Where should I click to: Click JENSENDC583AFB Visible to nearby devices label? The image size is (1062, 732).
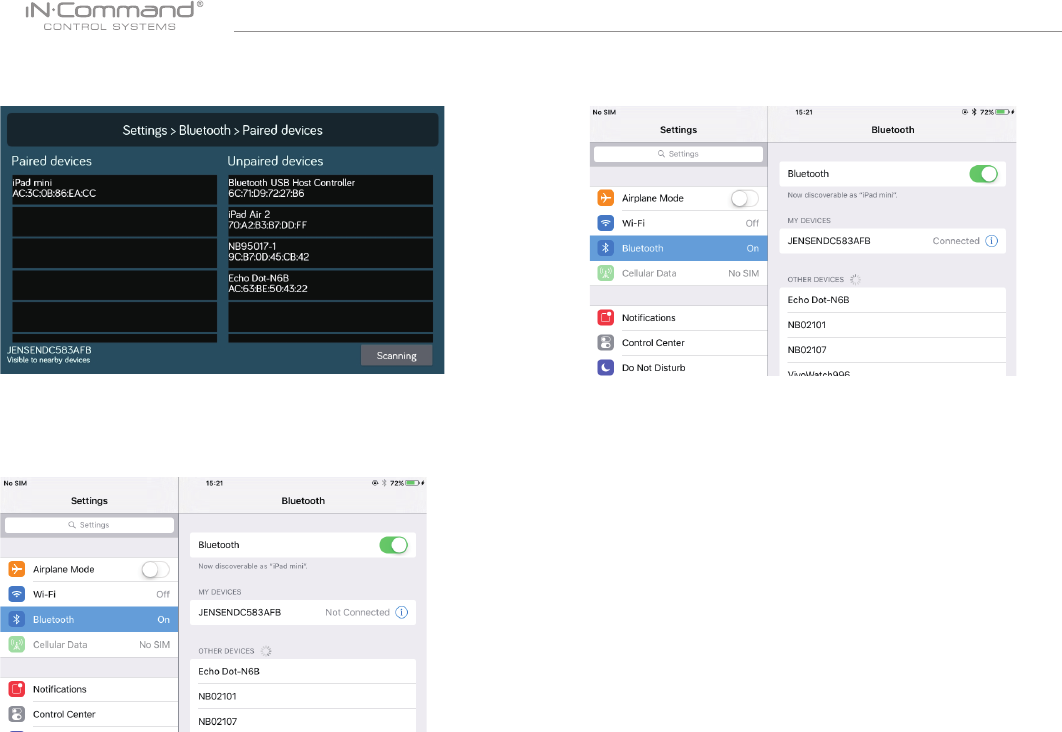[49, 354]
